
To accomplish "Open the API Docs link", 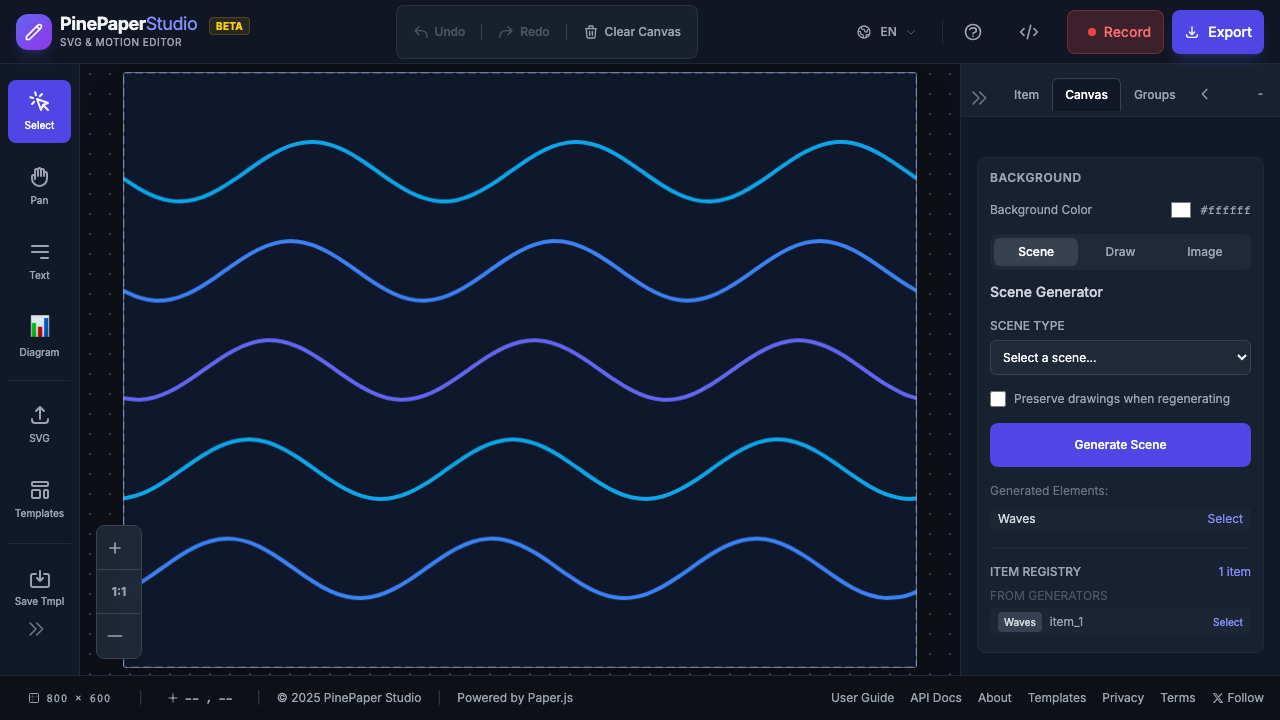I will click(935, 697).
